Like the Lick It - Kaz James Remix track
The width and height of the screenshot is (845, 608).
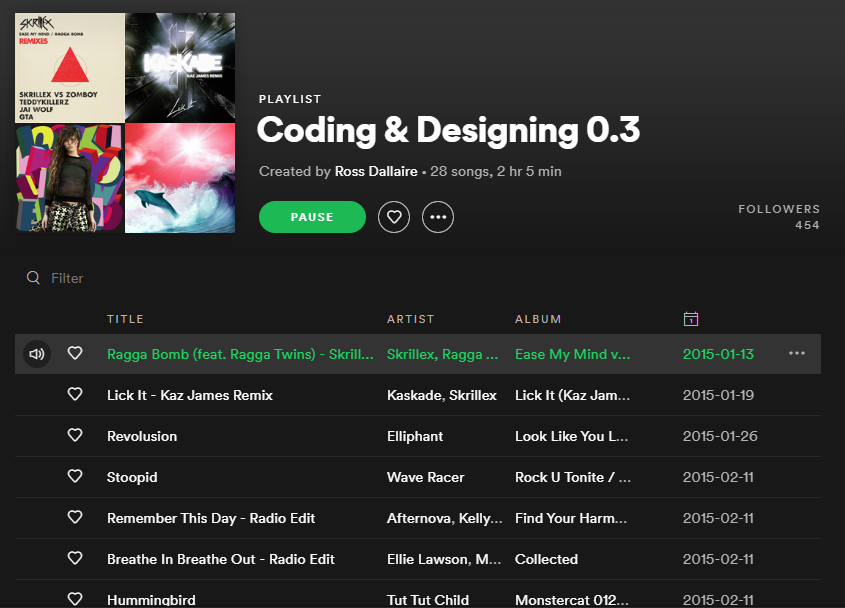click(x=75, y=394)
